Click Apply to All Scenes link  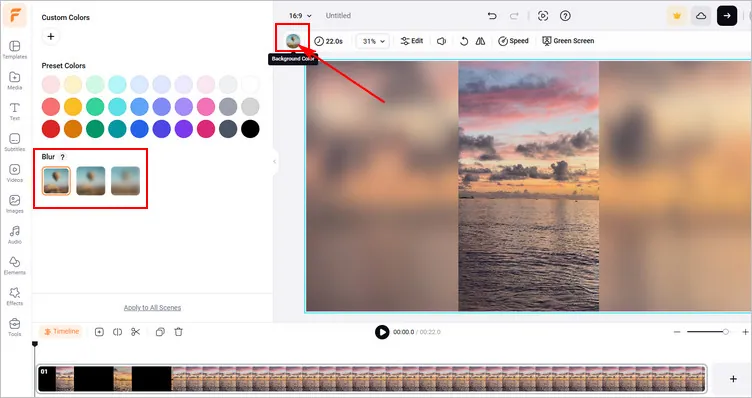coord(153,308)
